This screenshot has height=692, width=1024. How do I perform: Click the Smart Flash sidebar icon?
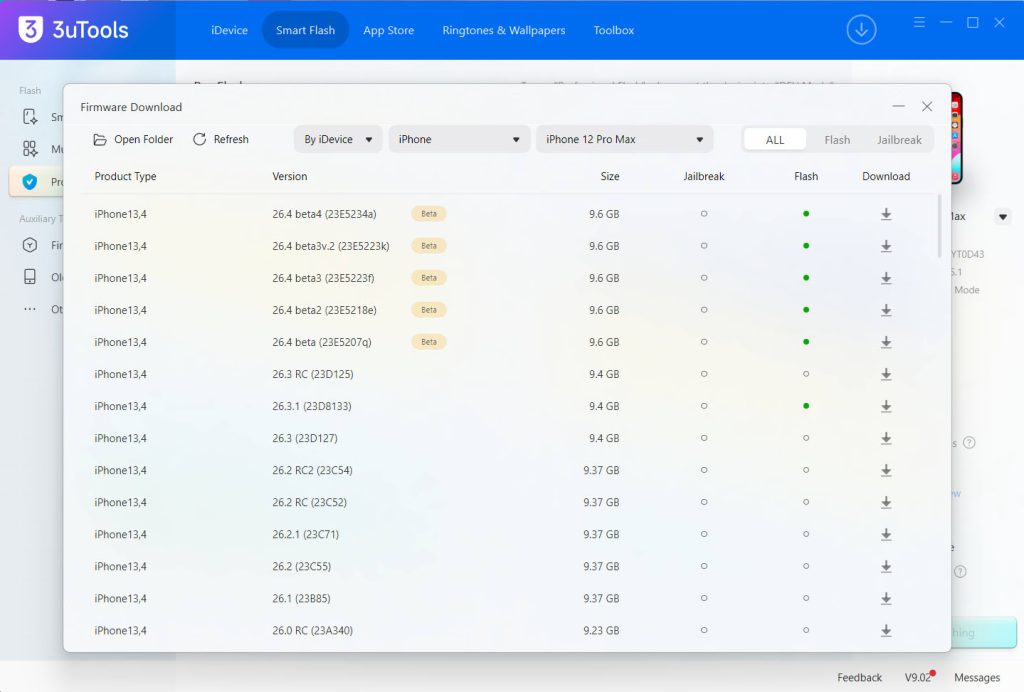click(30, 117)
